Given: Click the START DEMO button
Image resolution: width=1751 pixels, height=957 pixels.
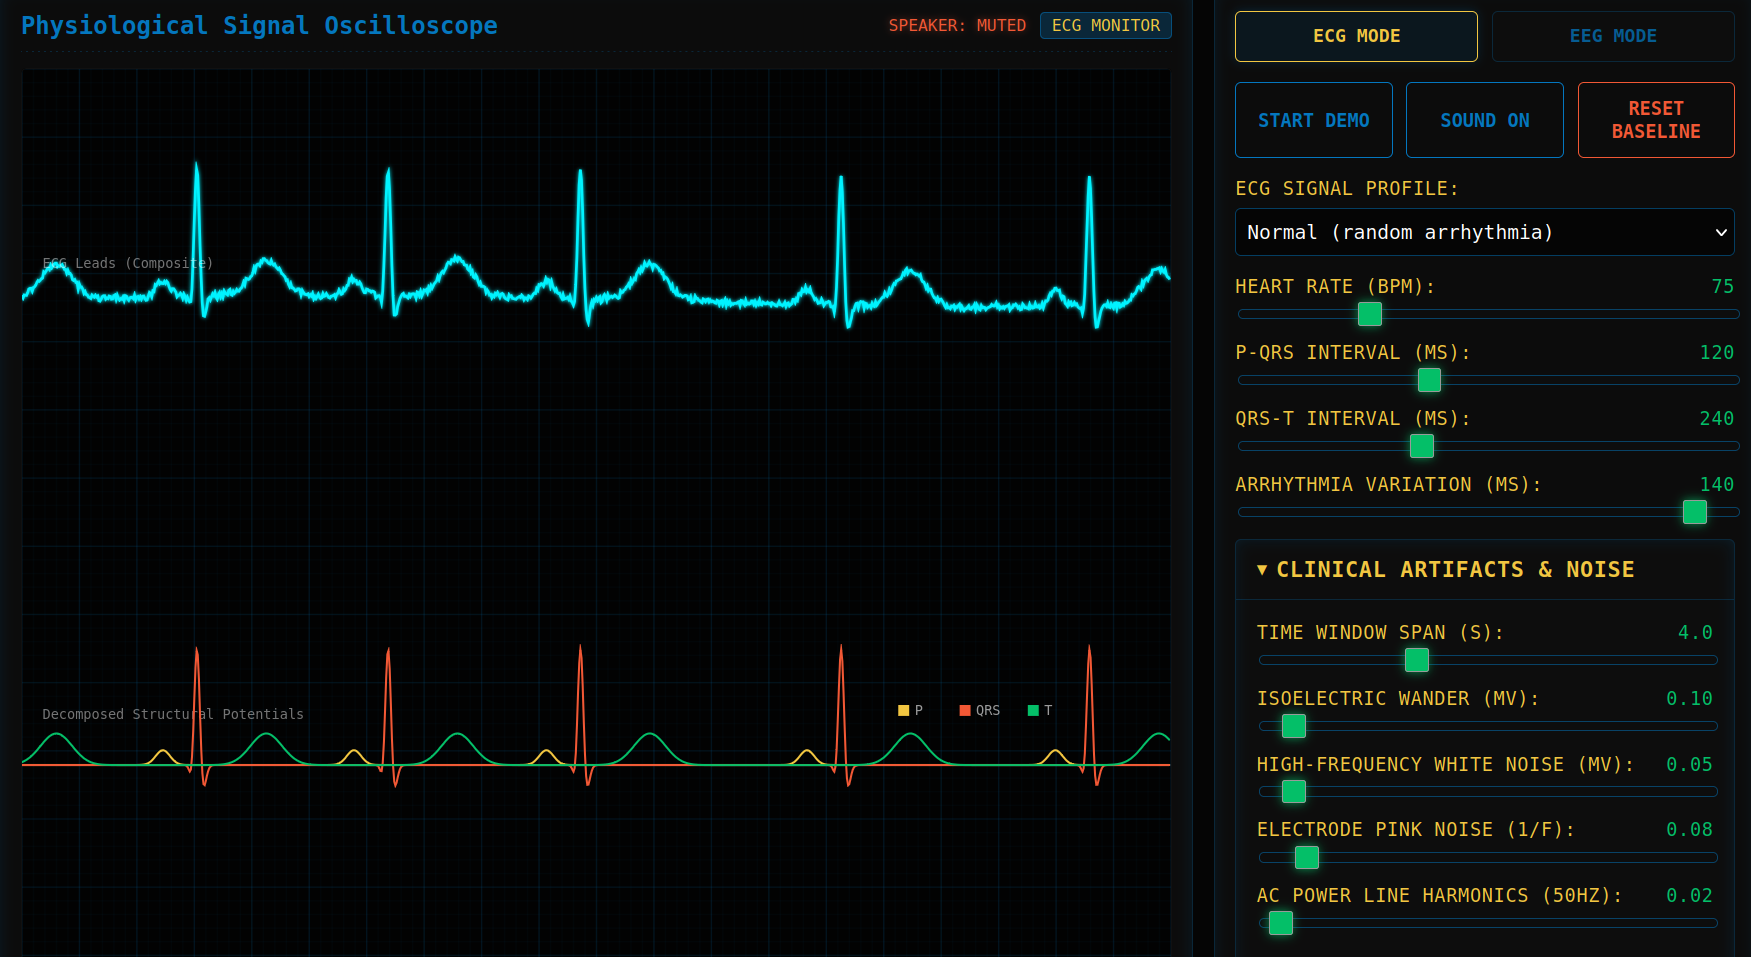Looking at the screenshot, I should [x=1314, y=120].
